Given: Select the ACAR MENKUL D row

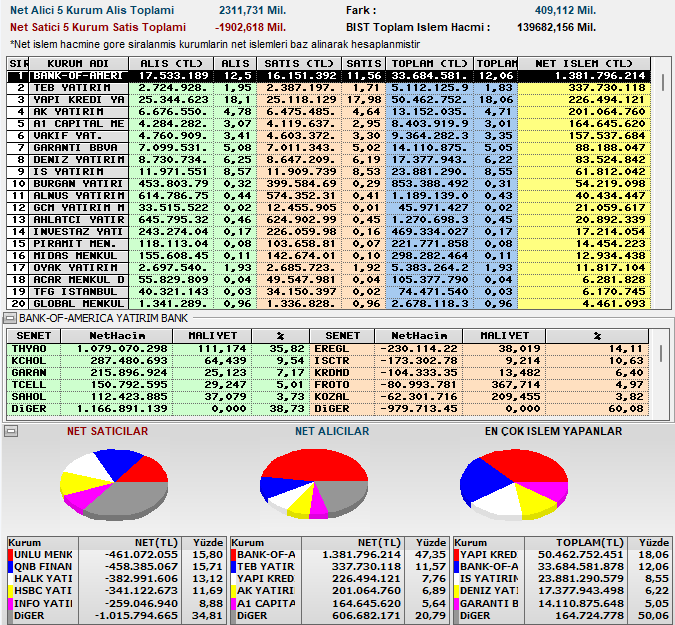Looking at the screenshot, I should tap(328, 280).
